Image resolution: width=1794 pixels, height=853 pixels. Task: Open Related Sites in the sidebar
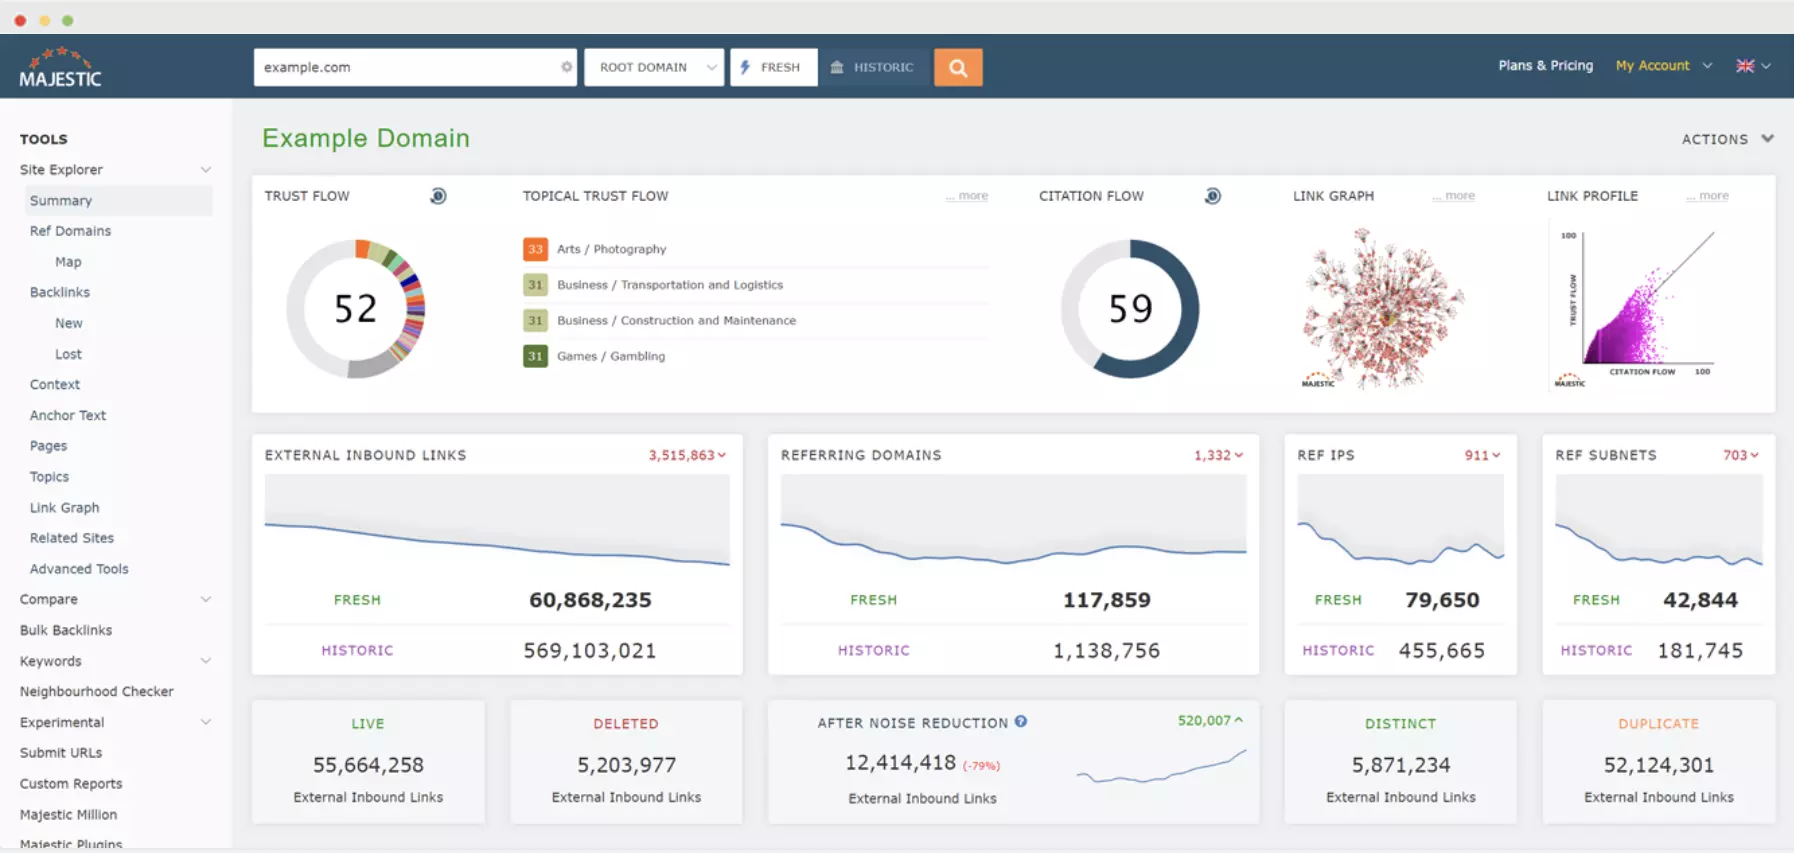(x=72, y=538)
